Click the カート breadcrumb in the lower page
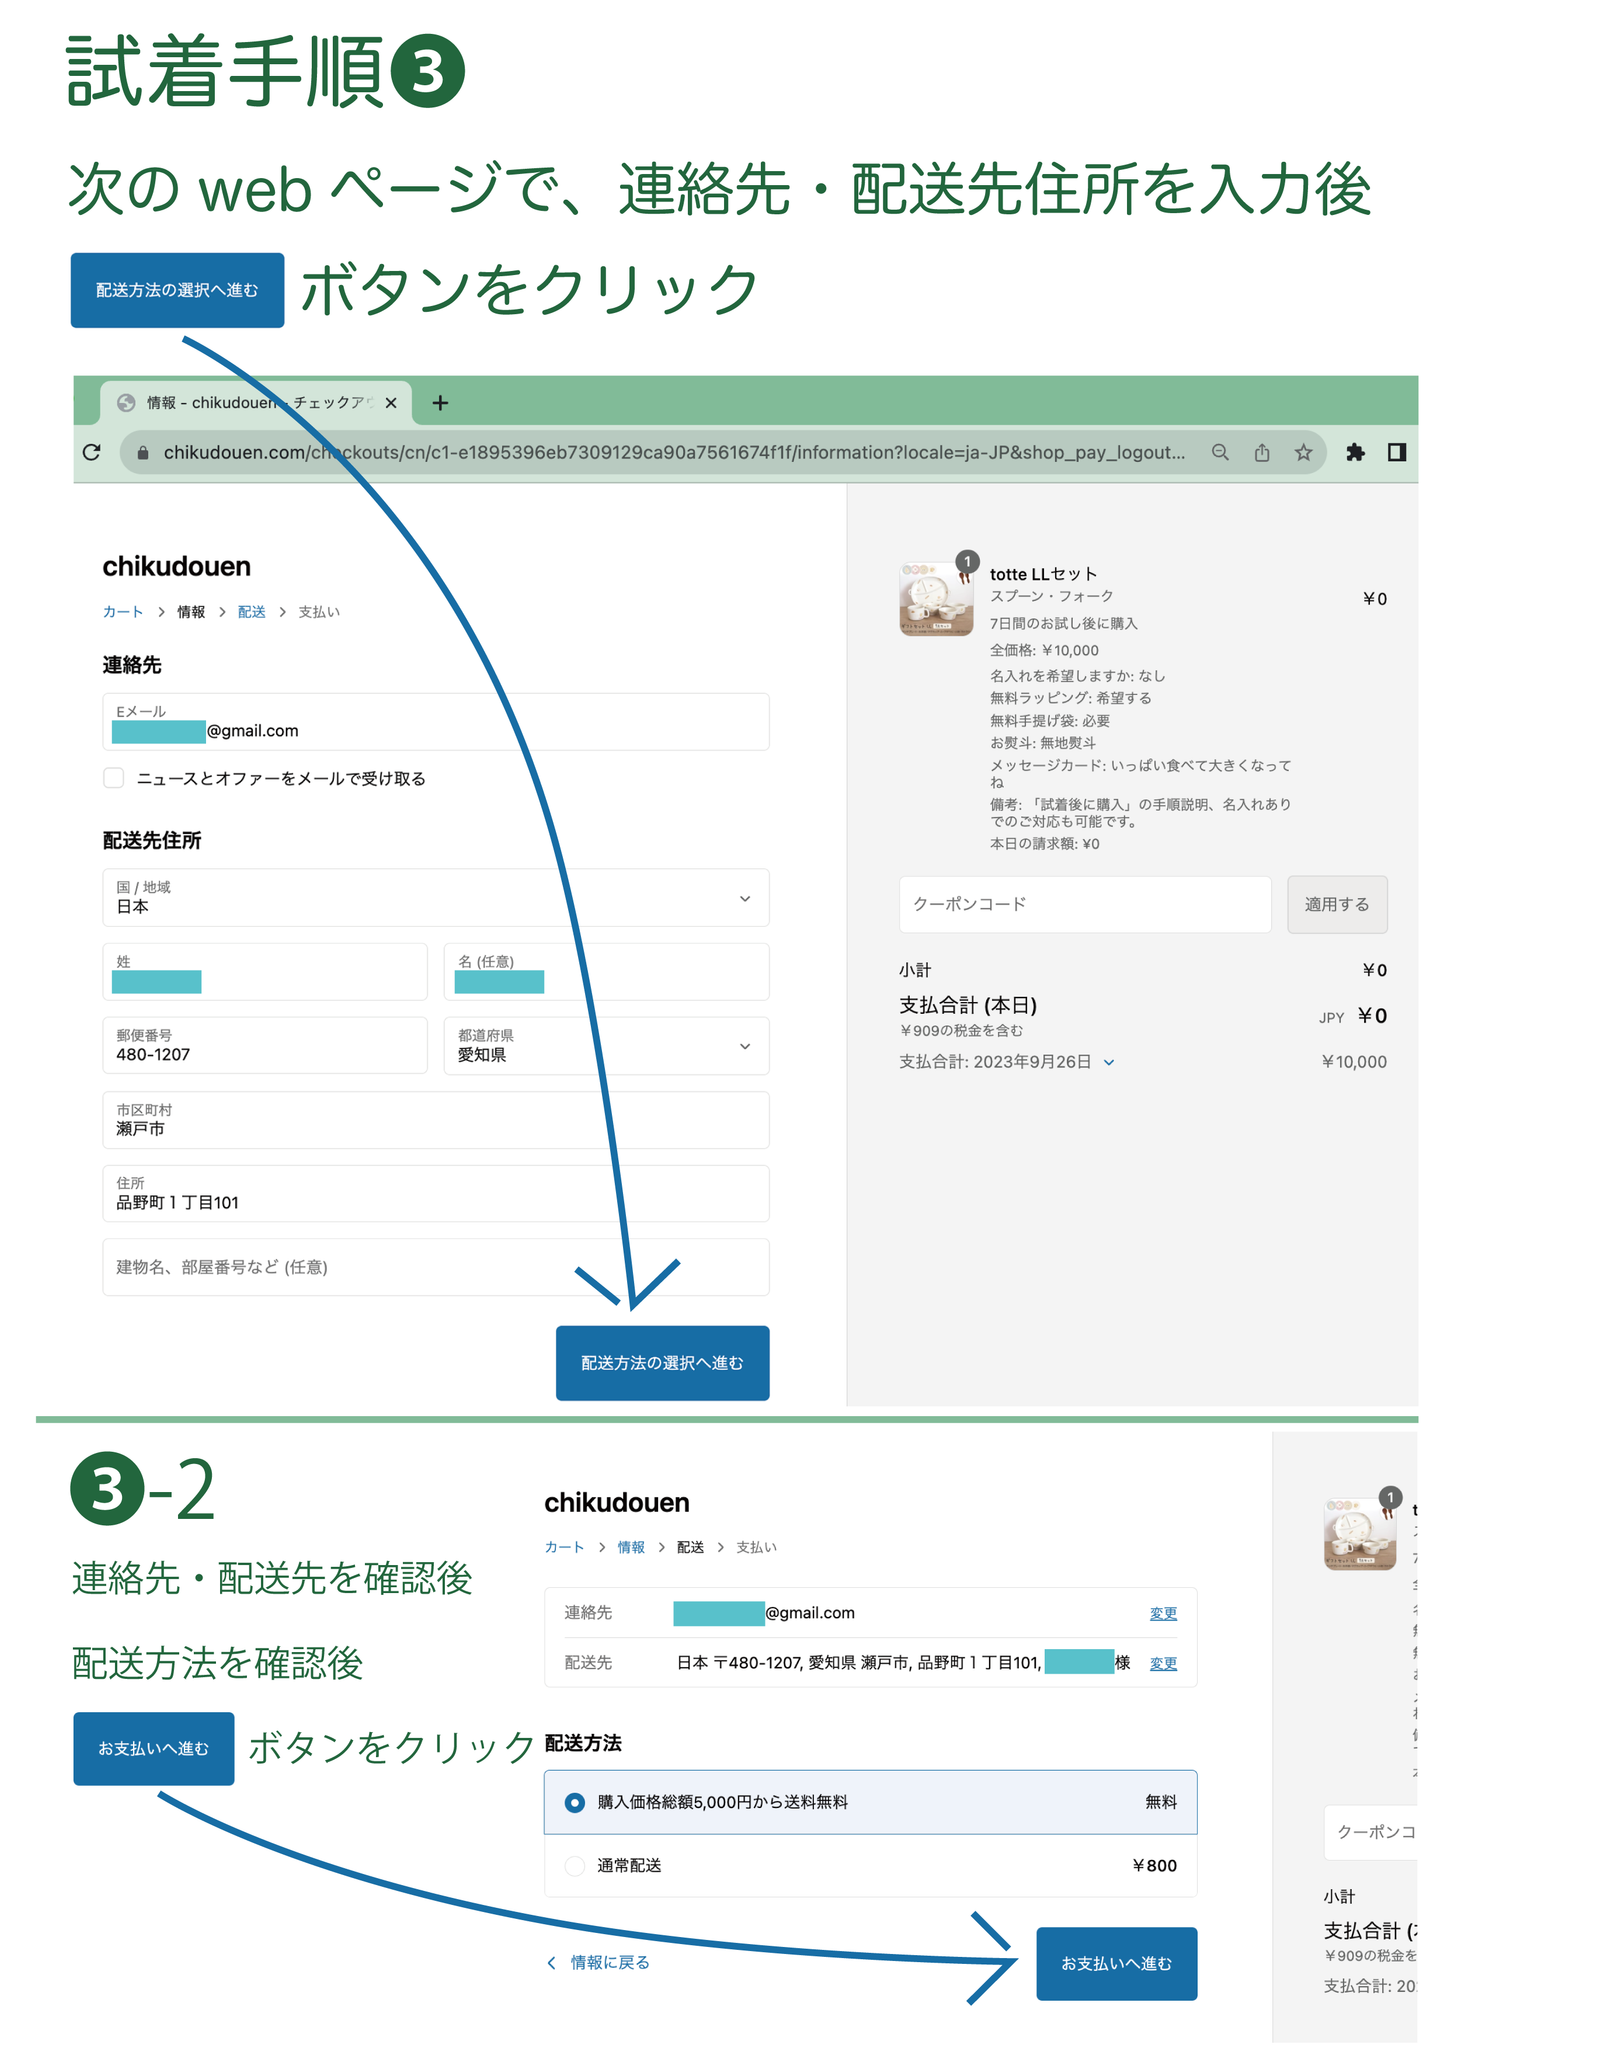Viewport: 1604px width, 2048px height. 564,1547
